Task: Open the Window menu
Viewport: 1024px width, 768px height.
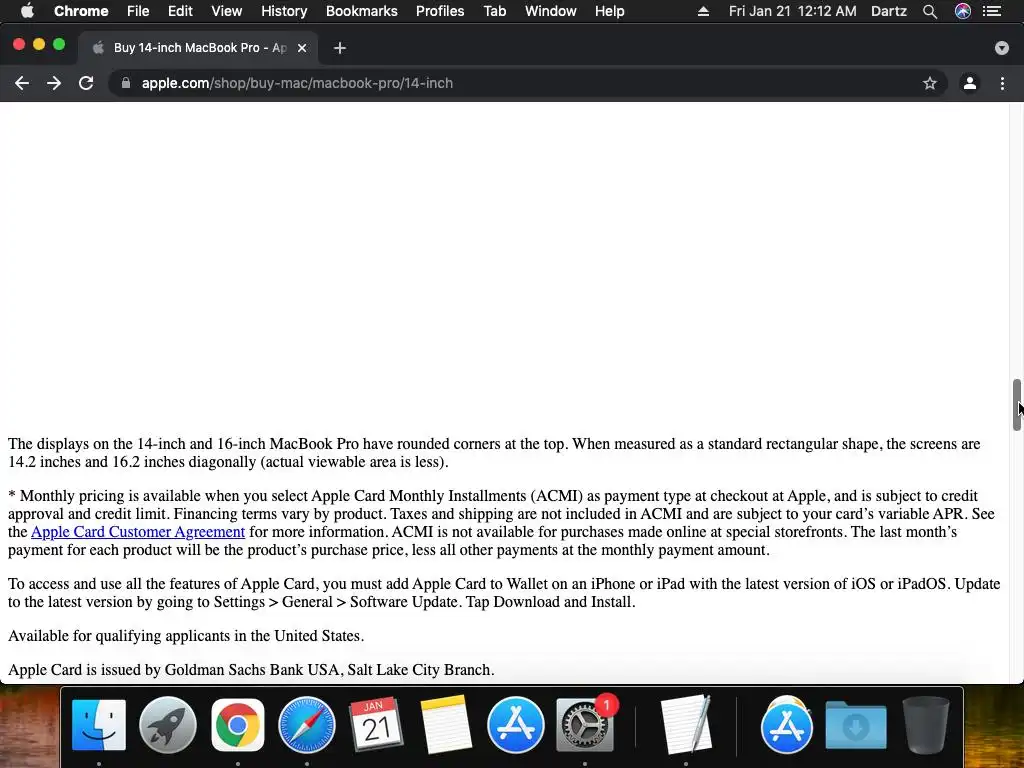Action: click(551, 11)
